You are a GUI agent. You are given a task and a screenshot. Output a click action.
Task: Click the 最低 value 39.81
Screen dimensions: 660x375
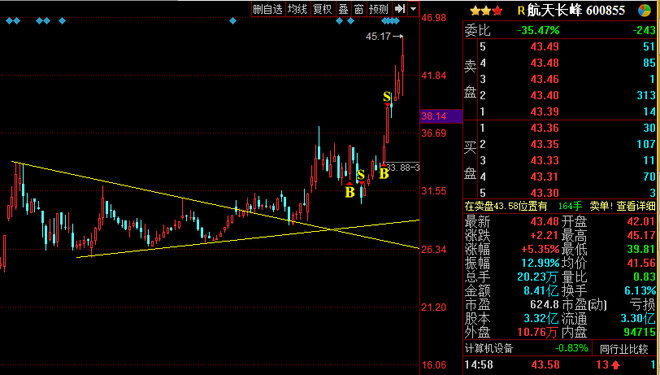641,249
